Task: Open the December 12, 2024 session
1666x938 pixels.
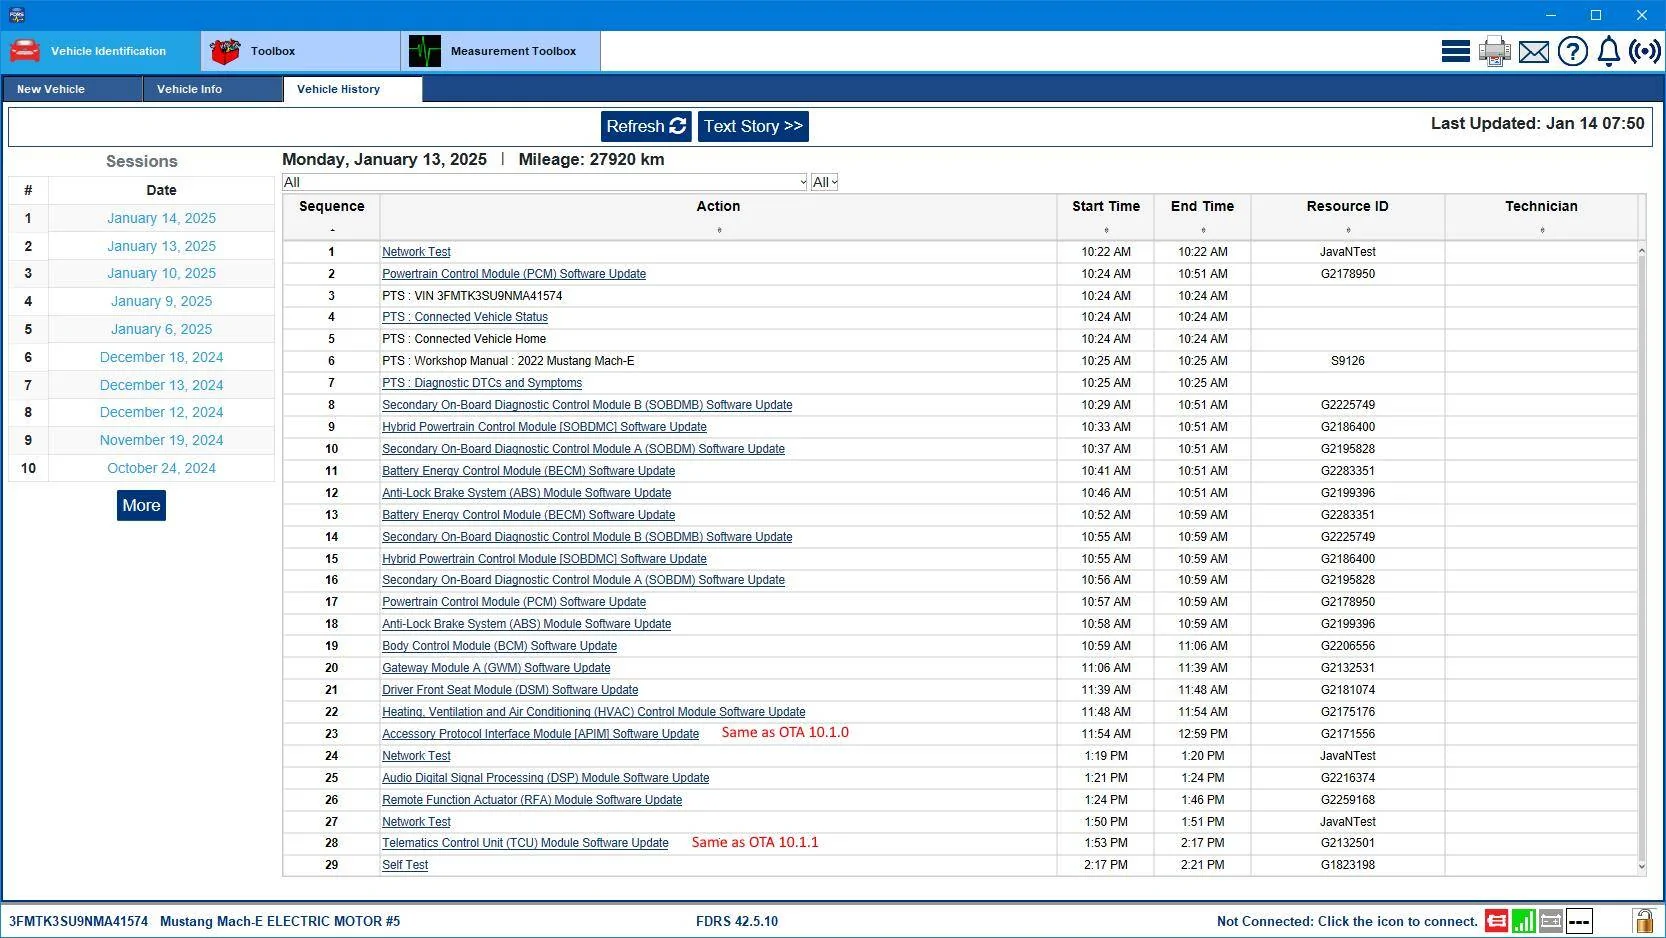Action: 161,412
